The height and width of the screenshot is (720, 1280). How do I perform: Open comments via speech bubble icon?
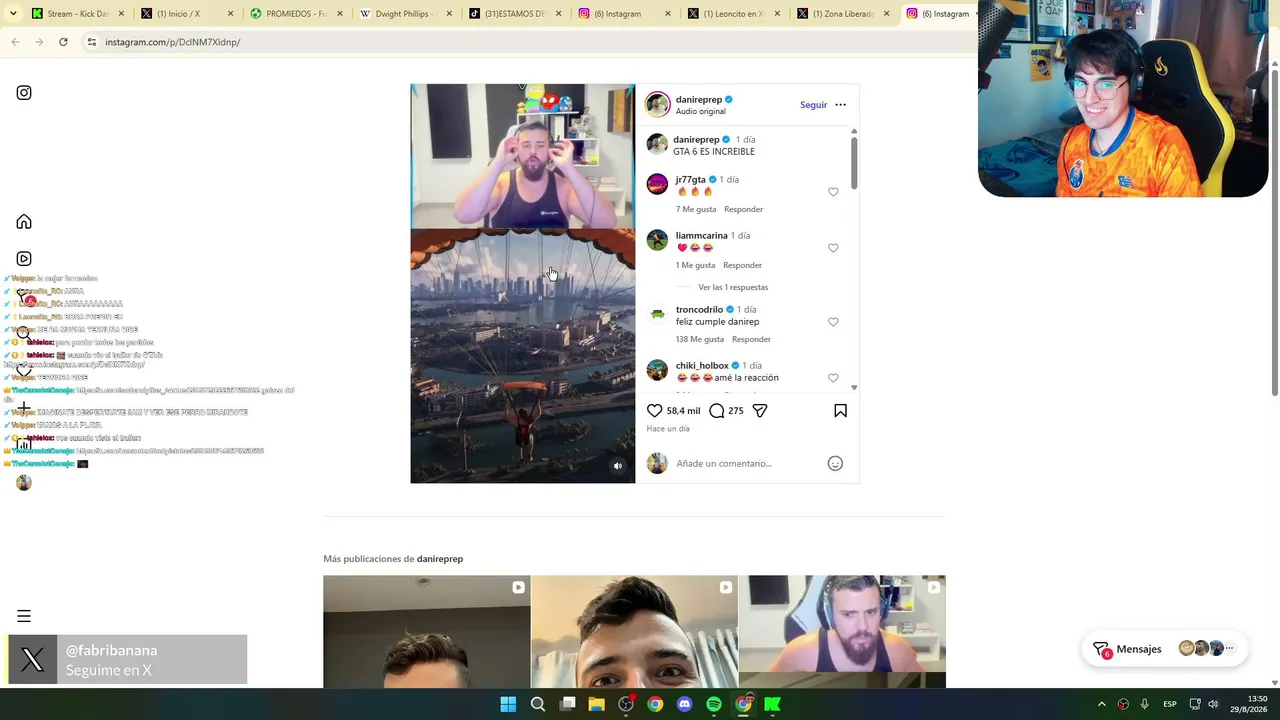point(717,411)
